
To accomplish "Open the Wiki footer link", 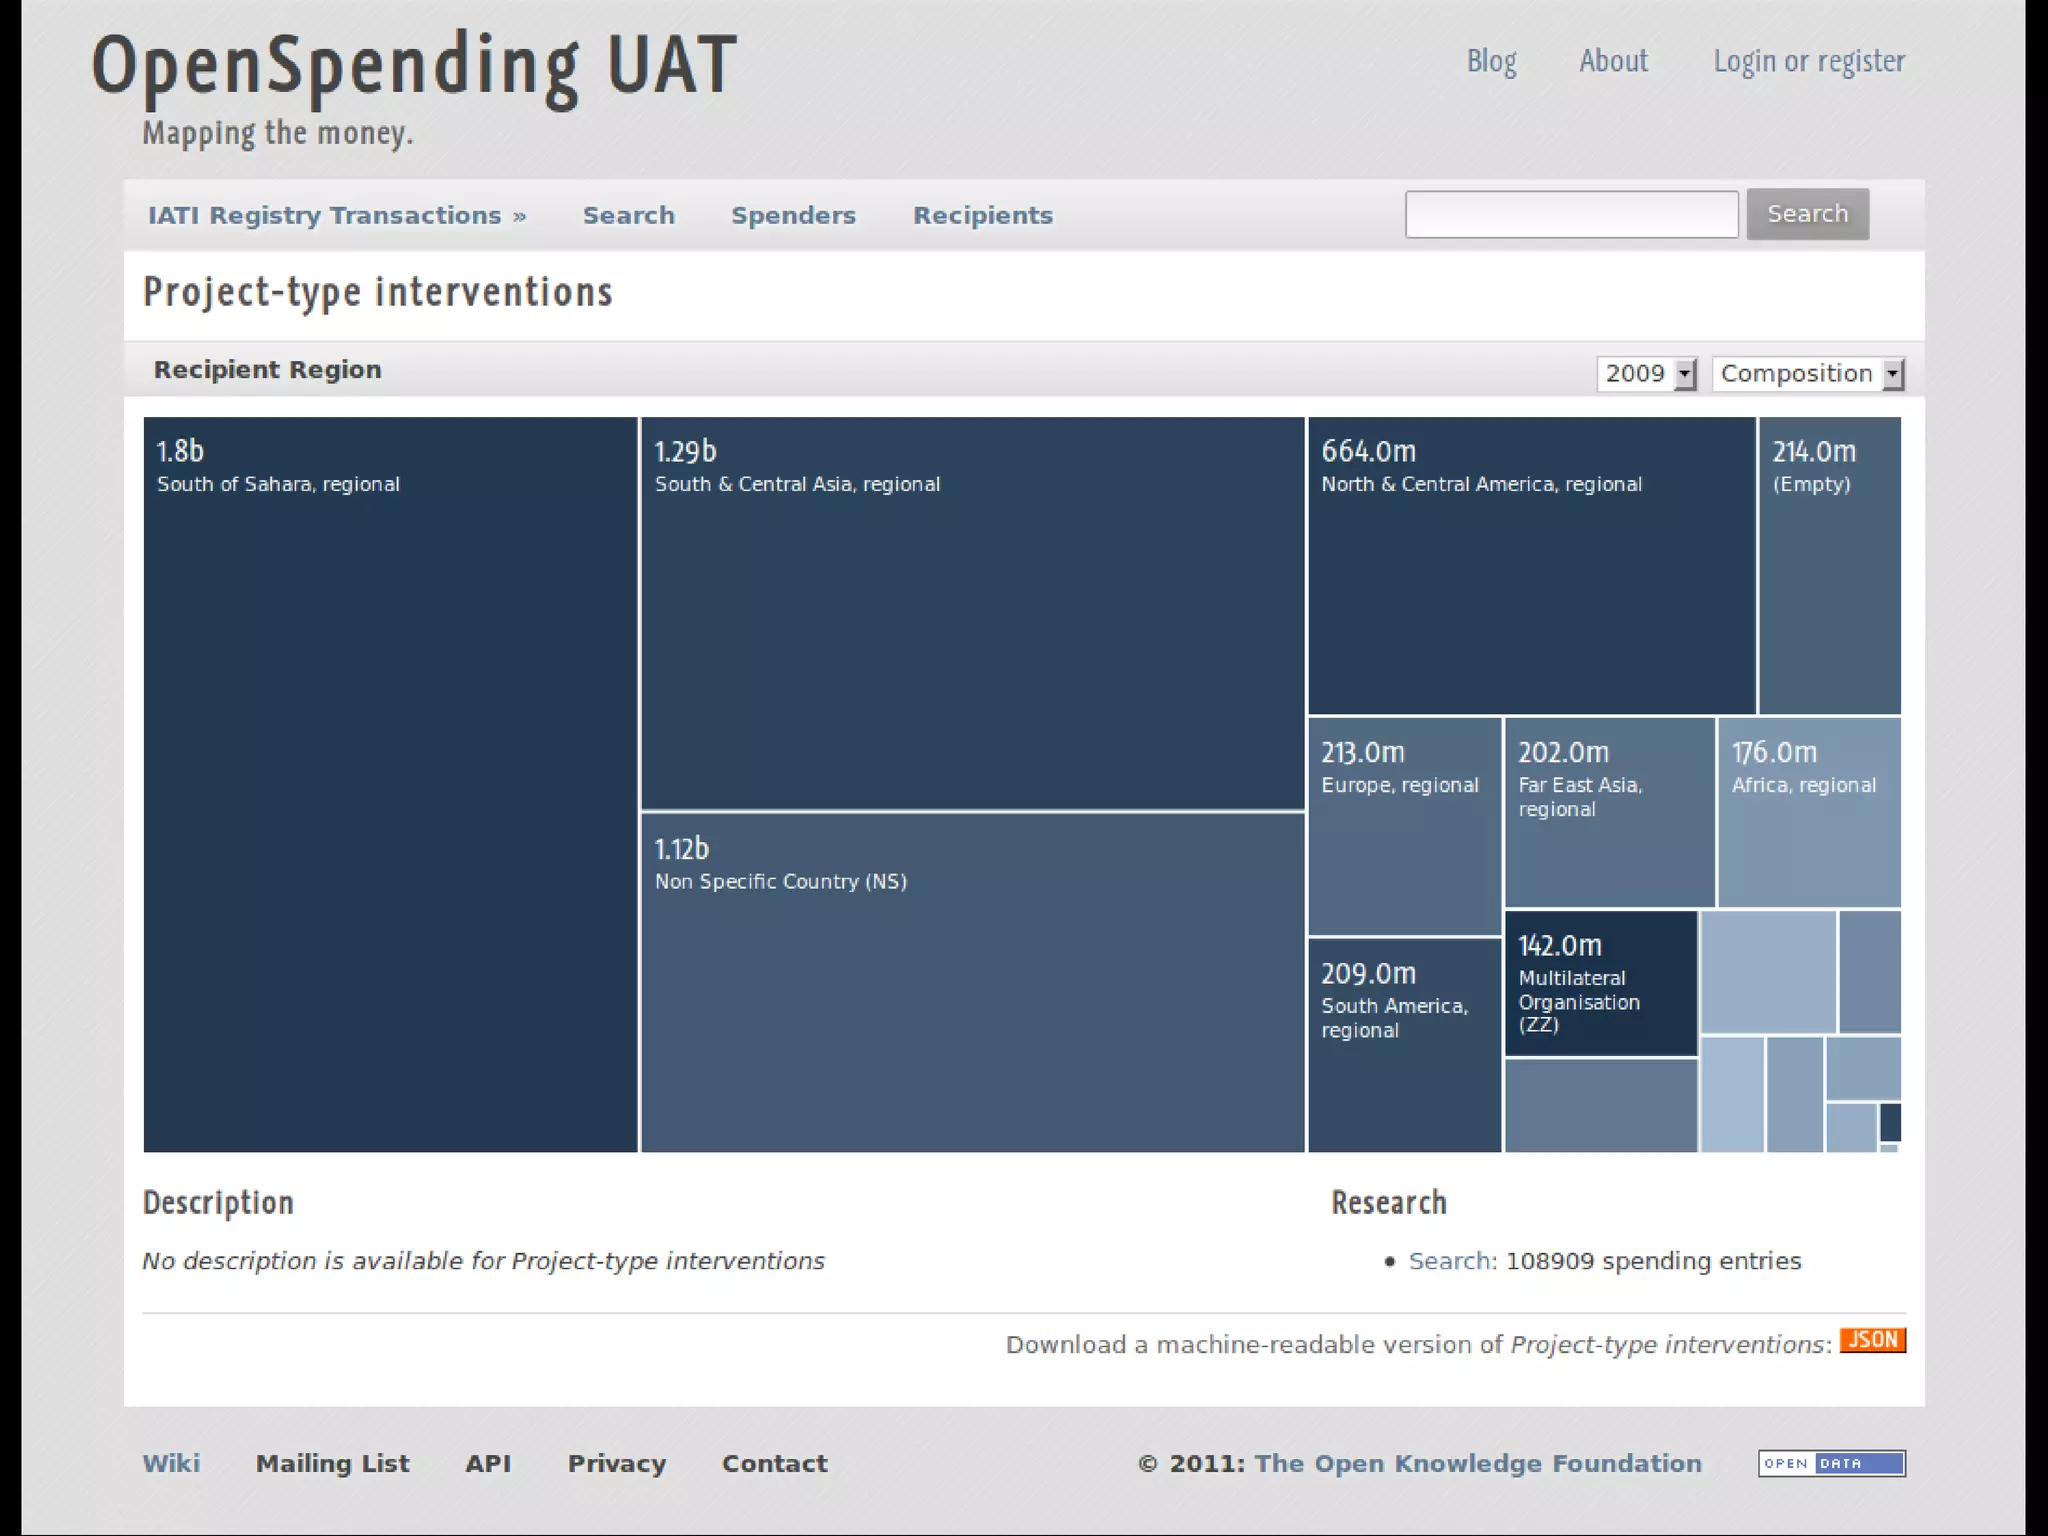I will tap(171, 1464).
